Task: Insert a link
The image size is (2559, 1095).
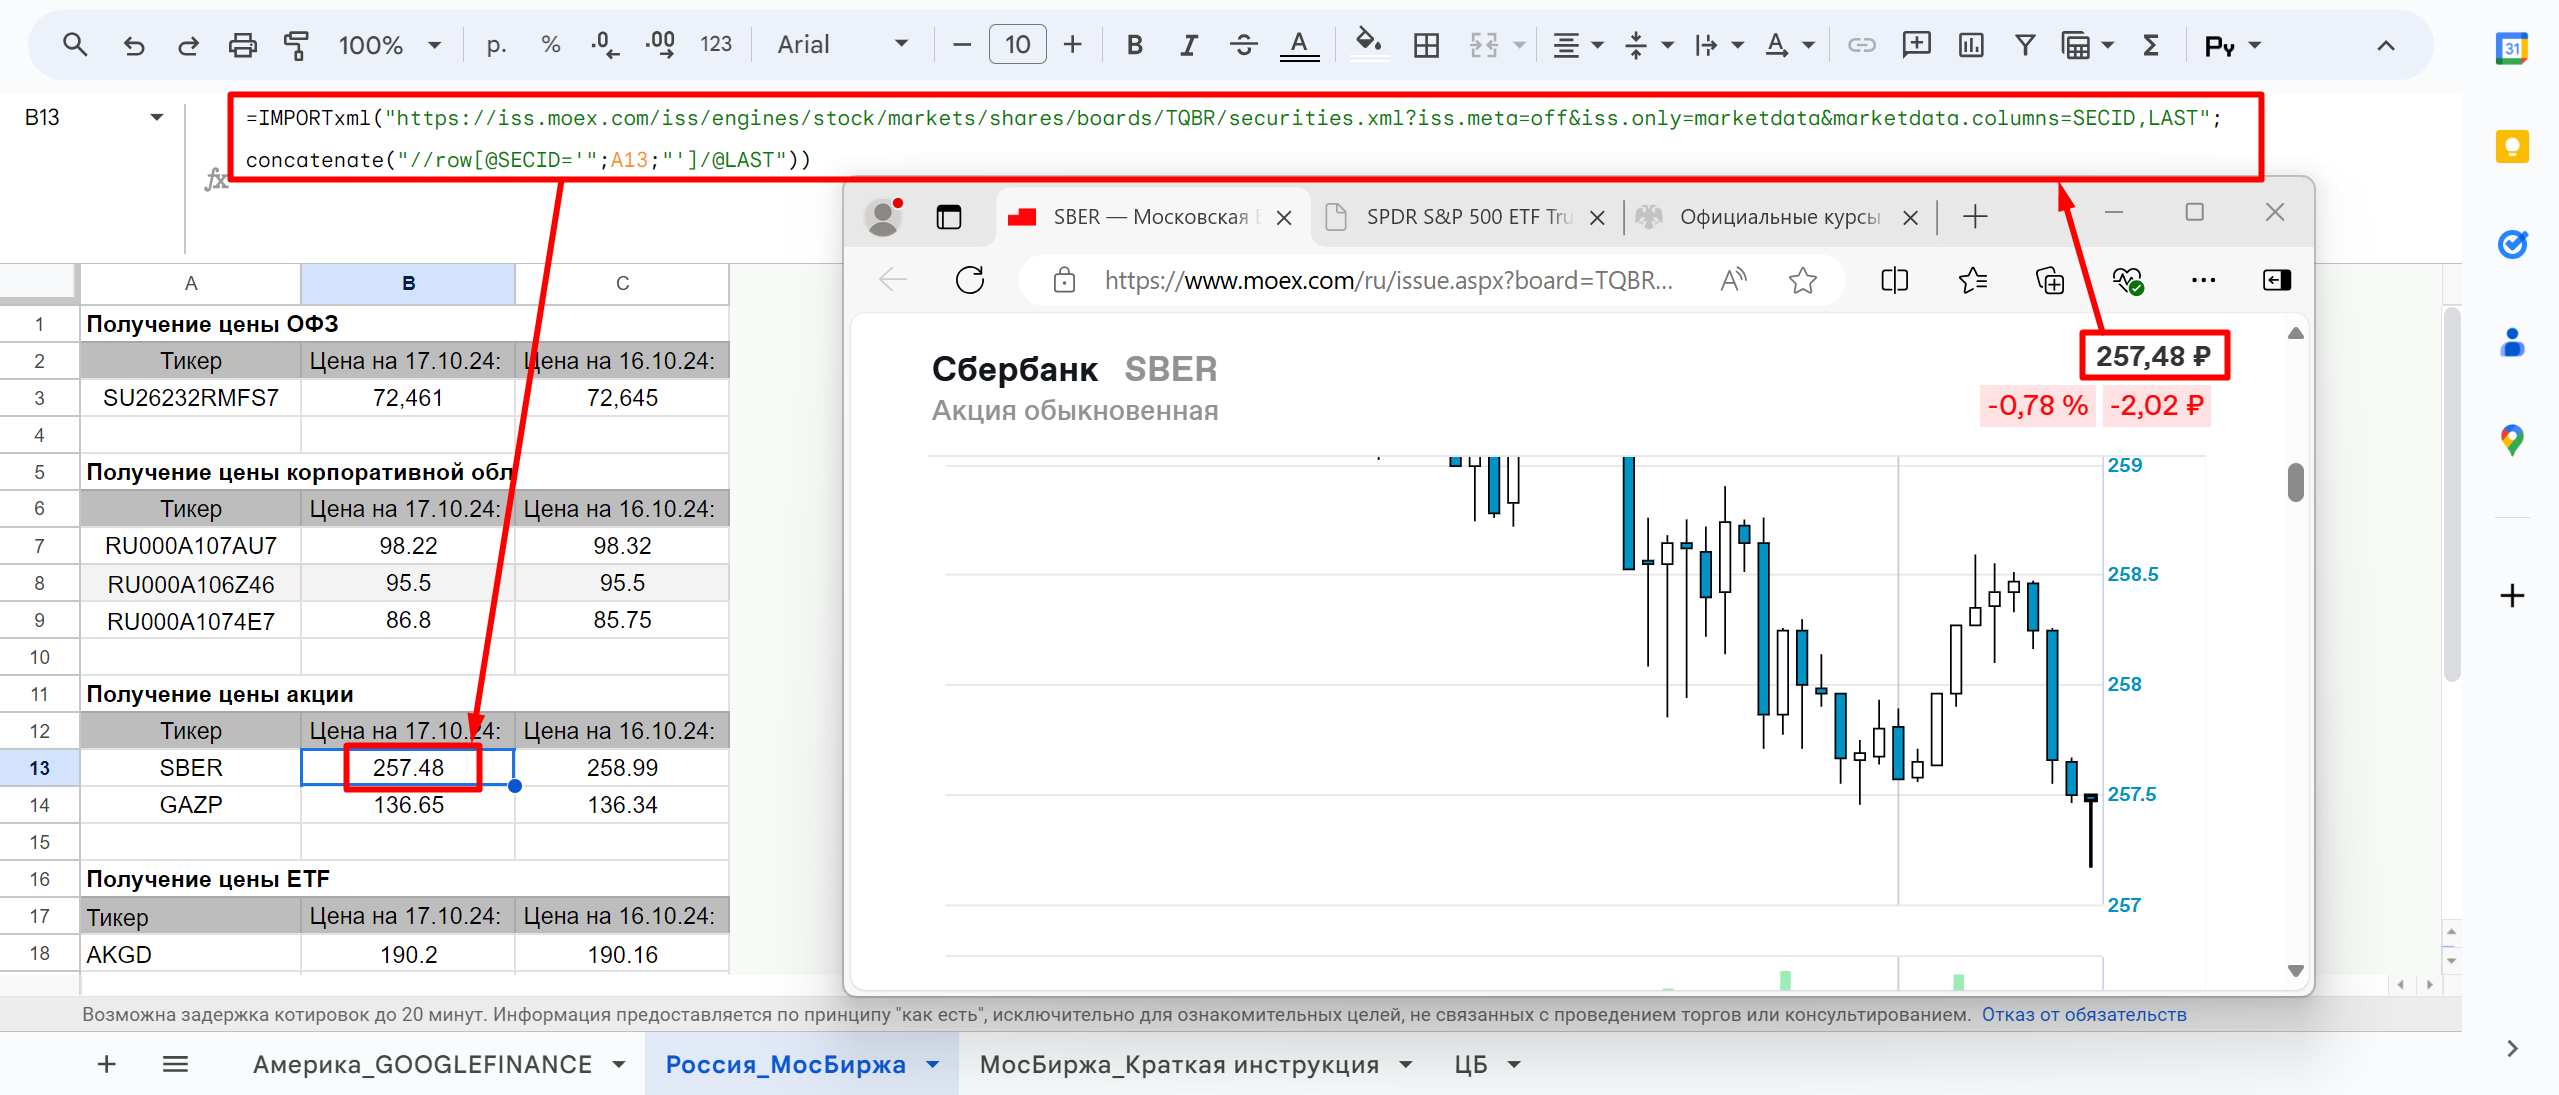Action: tap(1861, 45)
